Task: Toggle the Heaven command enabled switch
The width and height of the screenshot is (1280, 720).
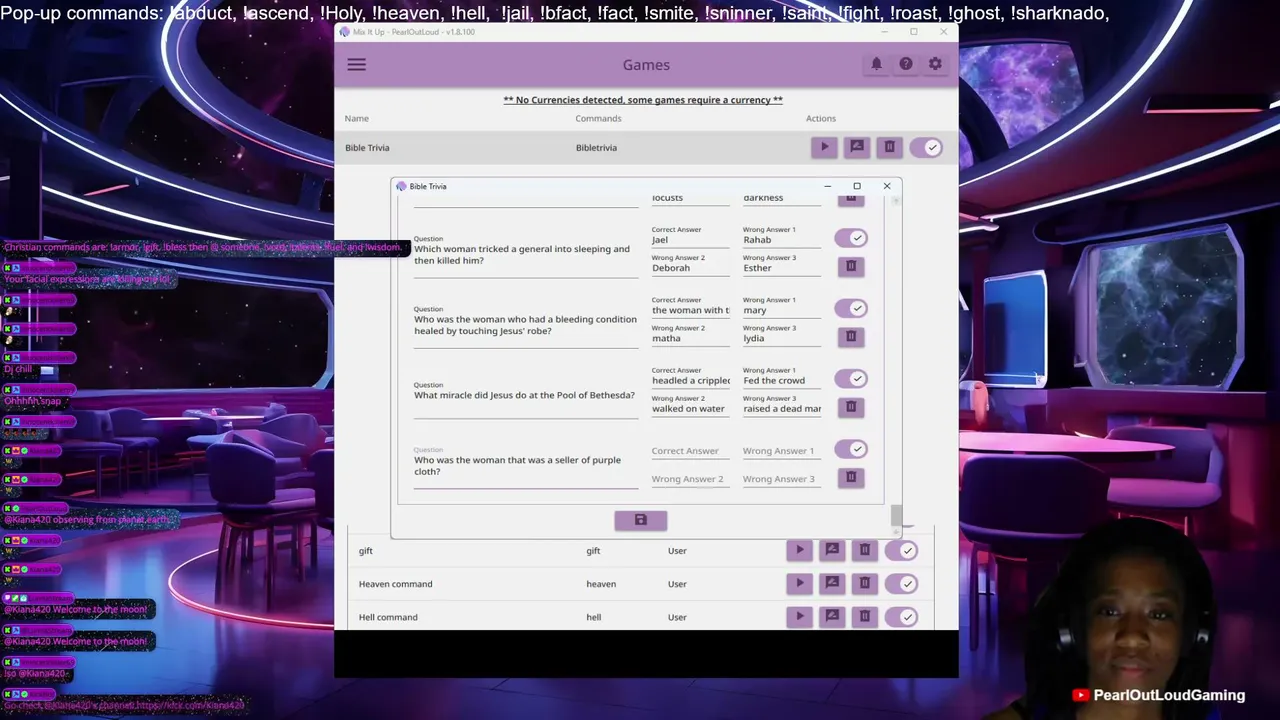Action: coord(902,583)
